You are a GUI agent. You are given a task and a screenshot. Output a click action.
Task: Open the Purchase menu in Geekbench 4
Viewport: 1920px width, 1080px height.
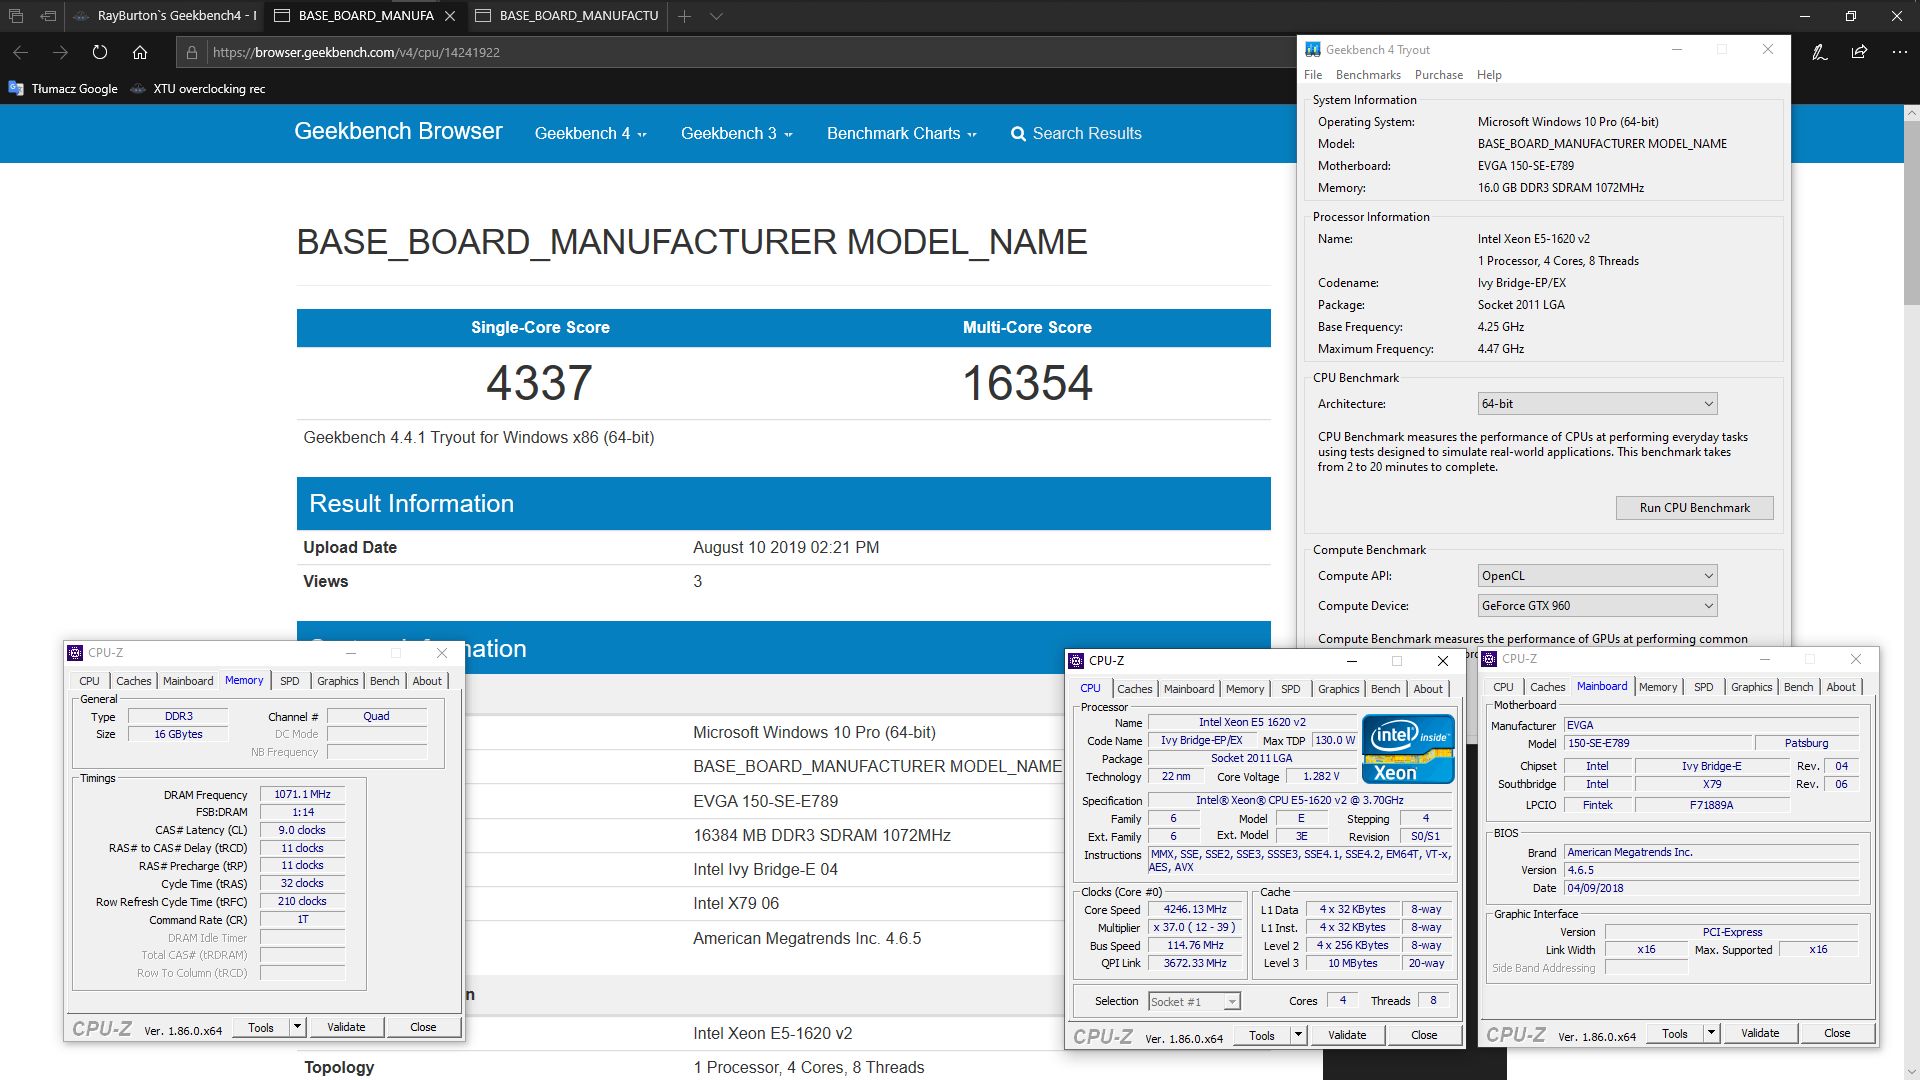pos(1439,75)
